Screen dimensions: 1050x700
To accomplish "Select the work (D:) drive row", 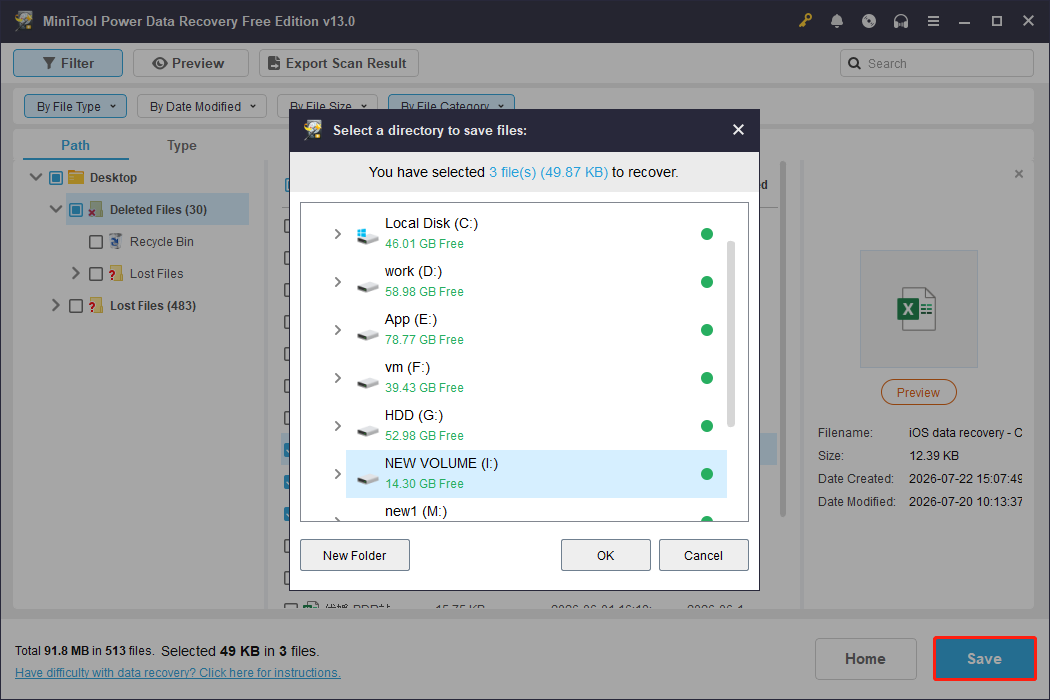I will pos(536,282).
